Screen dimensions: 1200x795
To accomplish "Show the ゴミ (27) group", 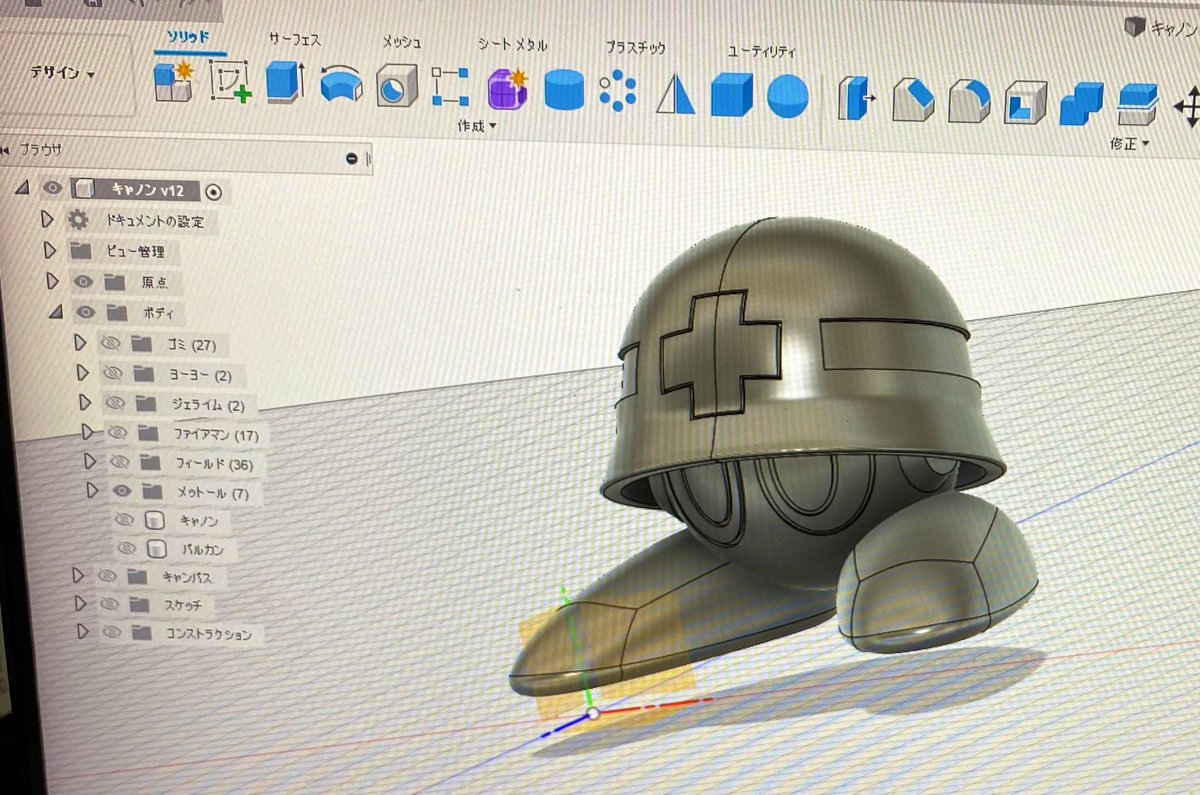I will (x=111, y=344).
